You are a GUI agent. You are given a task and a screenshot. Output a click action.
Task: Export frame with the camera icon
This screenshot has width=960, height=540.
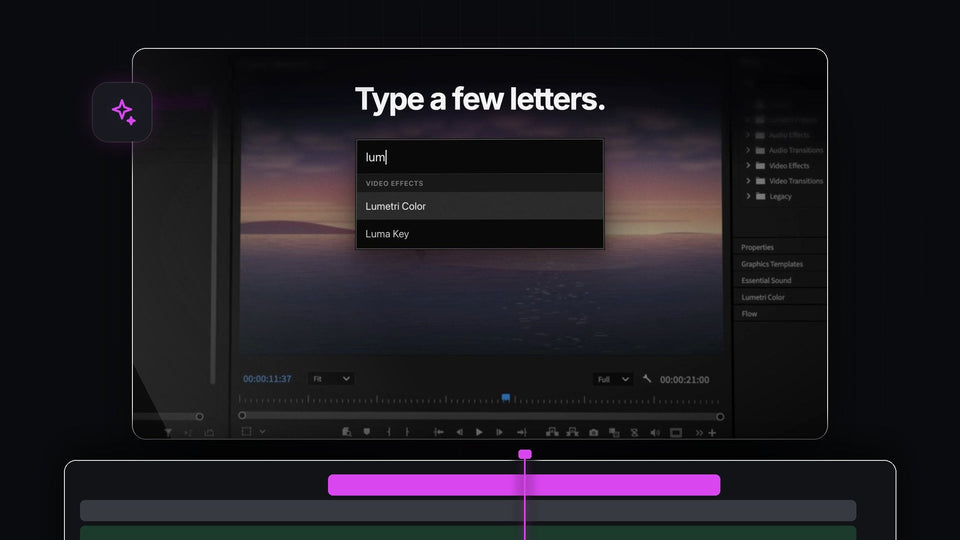(x=593, y=433)
